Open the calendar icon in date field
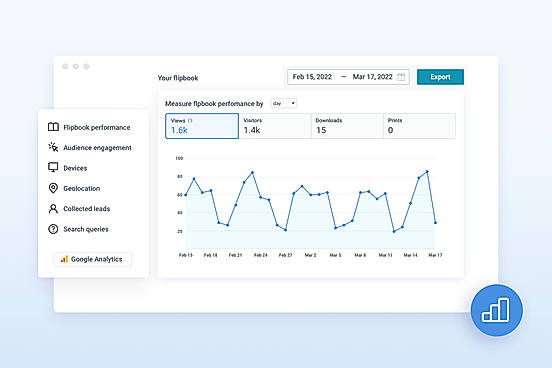Image resolution: width=552 pixels, height=368 pixels. tap(401, 77)
